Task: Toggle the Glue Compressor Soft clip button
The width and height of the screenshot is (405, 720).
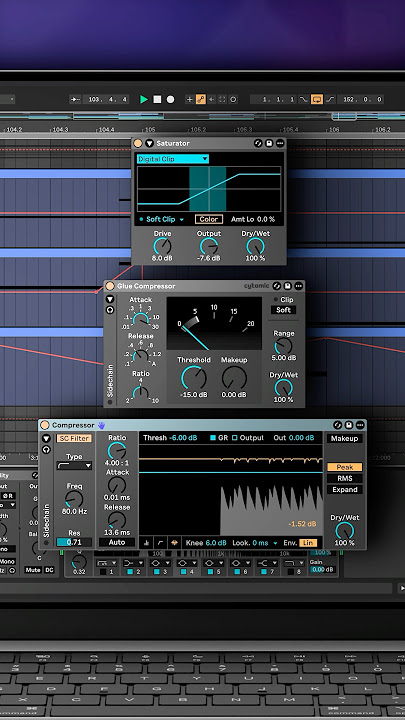Action: point(283,310)
